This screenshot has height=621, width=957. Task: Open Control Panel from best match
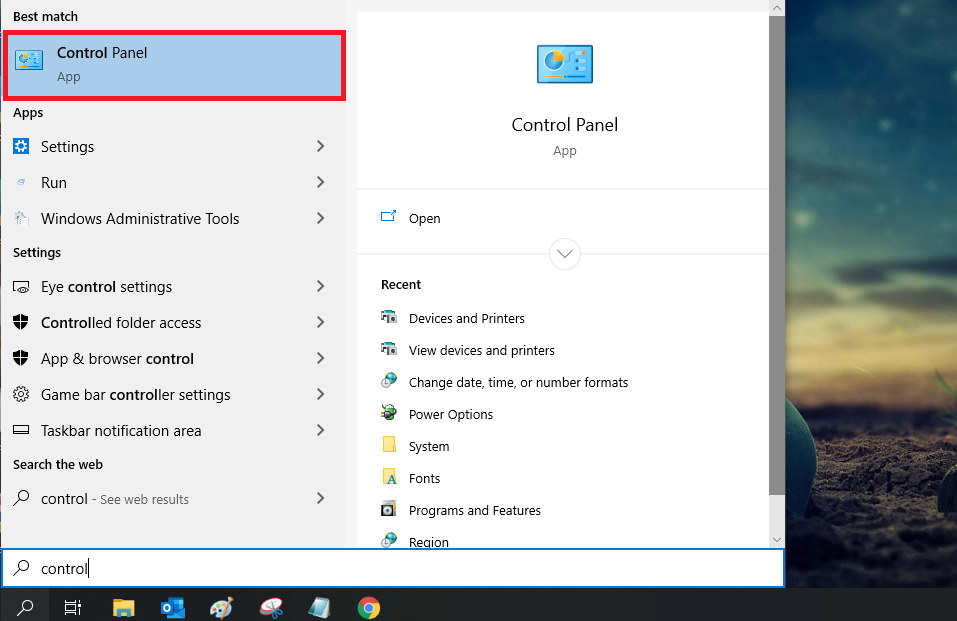pyautogui.click(x=173, y=64)
